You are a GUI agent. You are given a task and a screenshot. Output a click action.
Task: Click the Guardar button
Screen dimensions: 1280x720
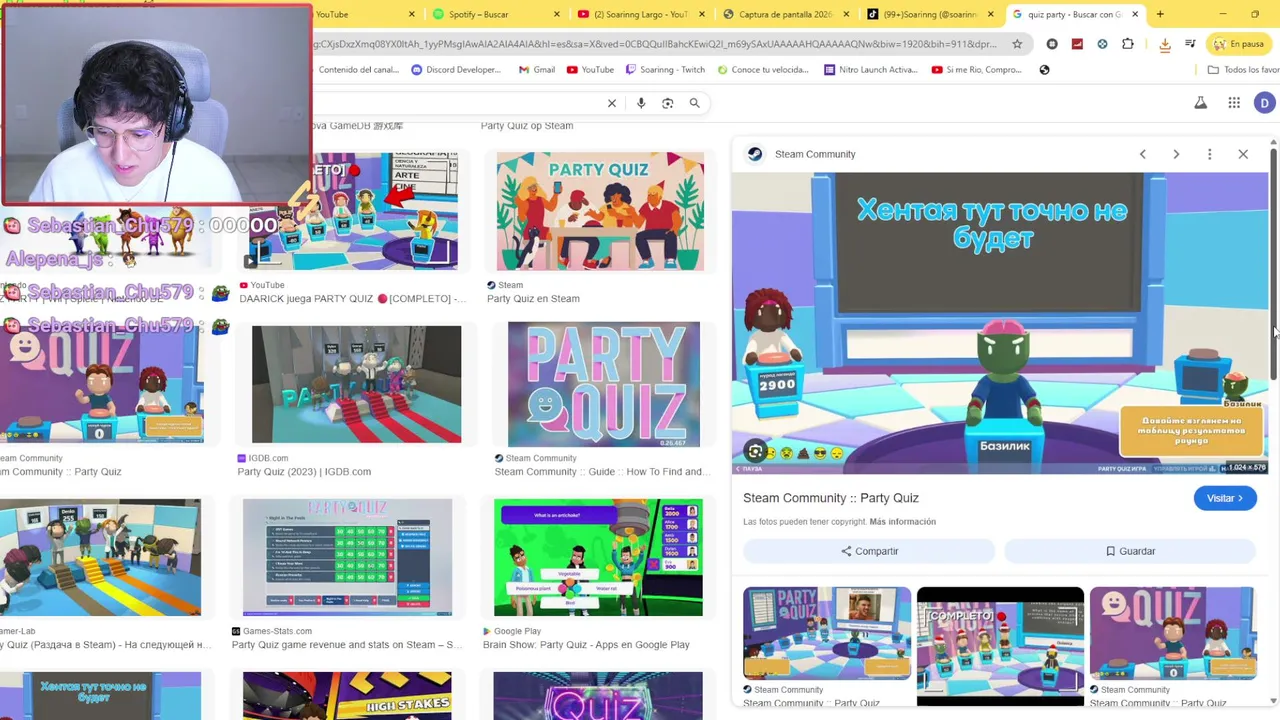pyautogui.click(x=1130, y=551)
